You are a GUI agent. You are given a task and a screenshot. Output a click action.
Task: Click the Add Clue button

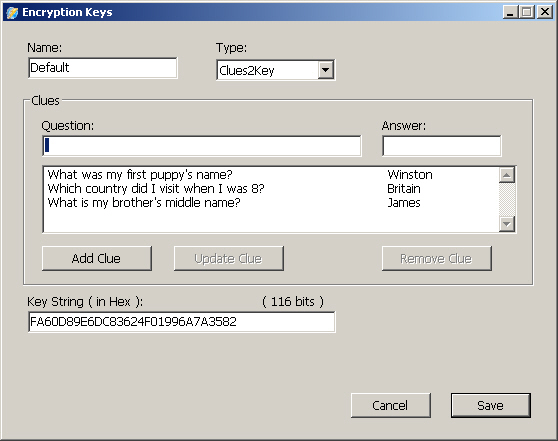coord(97,258)
